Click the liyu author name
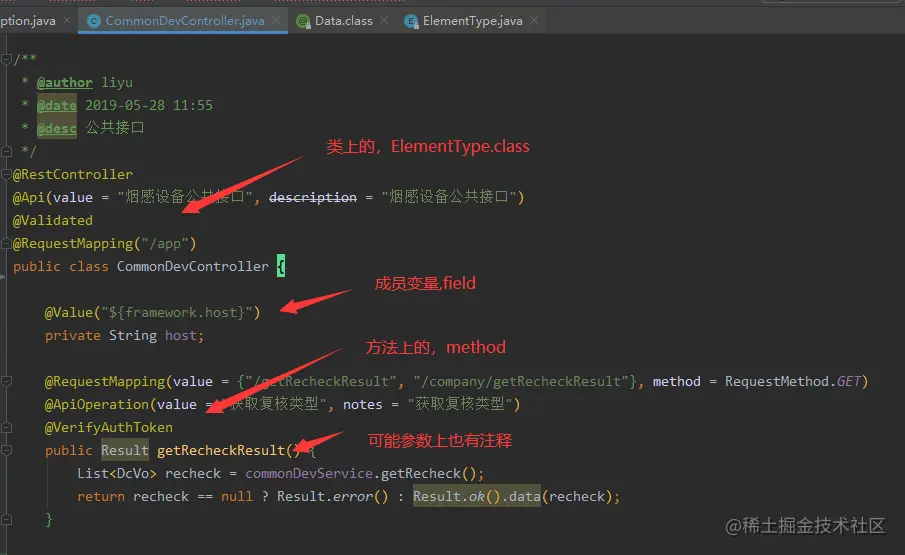This screenshot has width=905, height=555. click(x=117, y=82)
